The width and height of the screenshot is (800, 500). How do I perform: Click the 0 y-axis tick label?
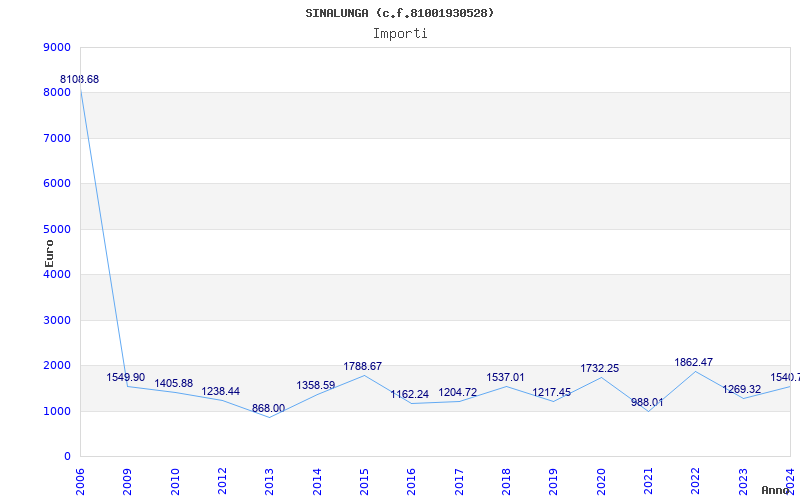point(67,457)
